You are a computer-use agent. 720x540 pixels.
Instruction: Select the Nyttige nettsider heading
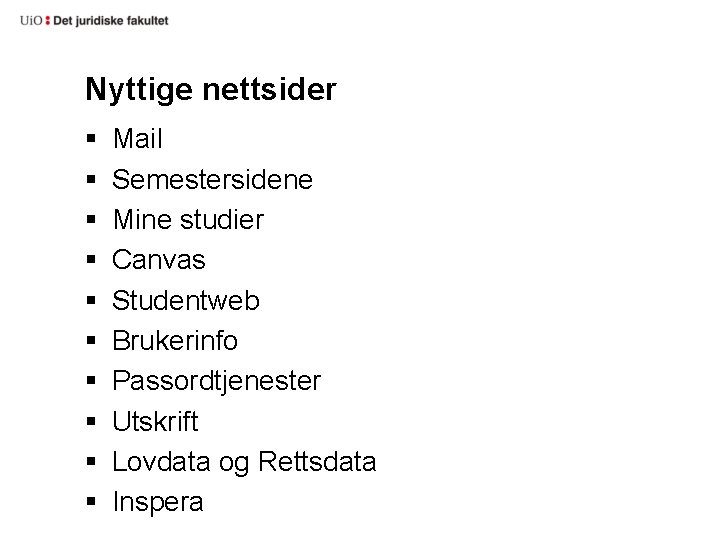click(210, 90)
